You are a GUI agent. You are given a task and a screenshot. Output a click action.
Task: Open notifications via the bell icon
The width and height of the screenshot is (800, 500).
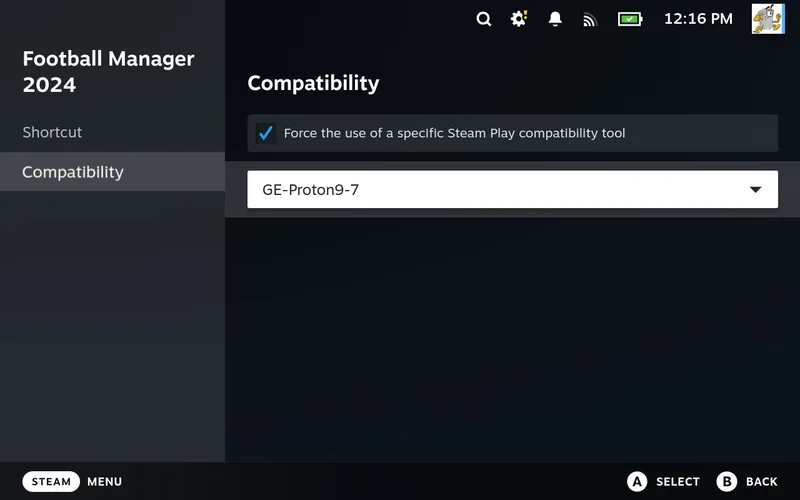pyautogui.click(x=555, y=19)
